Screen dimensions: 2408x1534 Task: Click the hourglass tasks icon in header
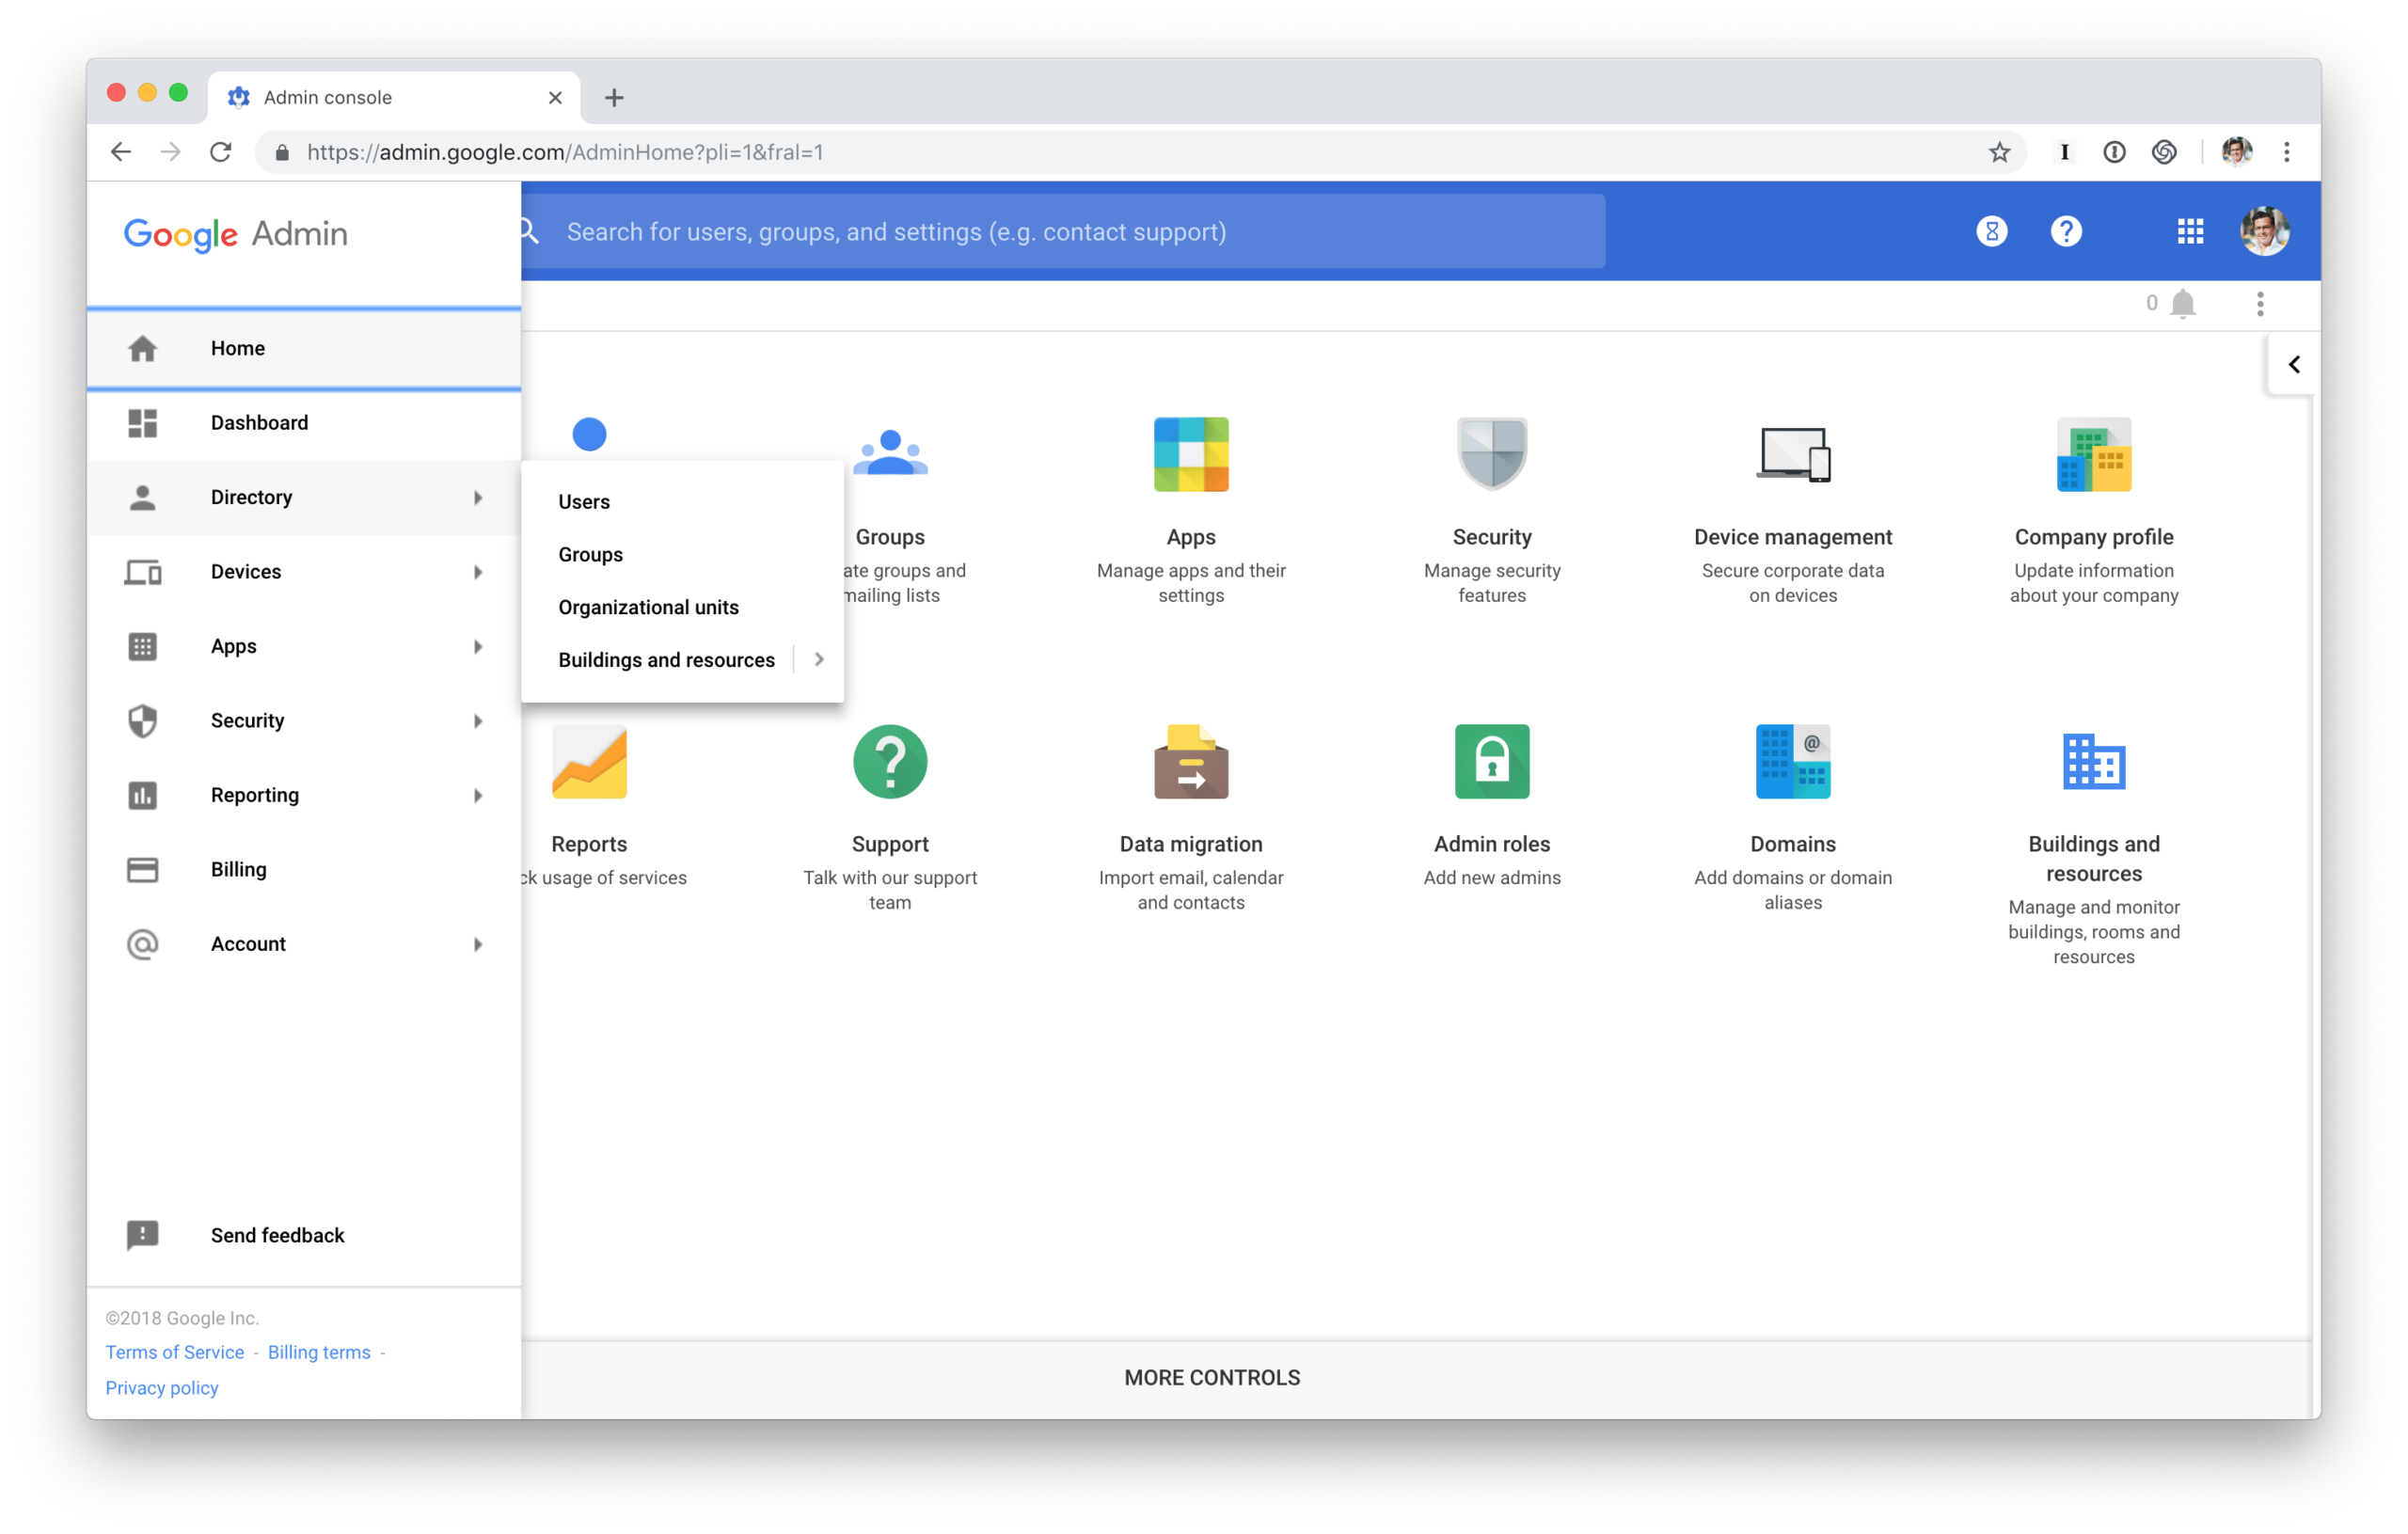[x=1992, y=232]
